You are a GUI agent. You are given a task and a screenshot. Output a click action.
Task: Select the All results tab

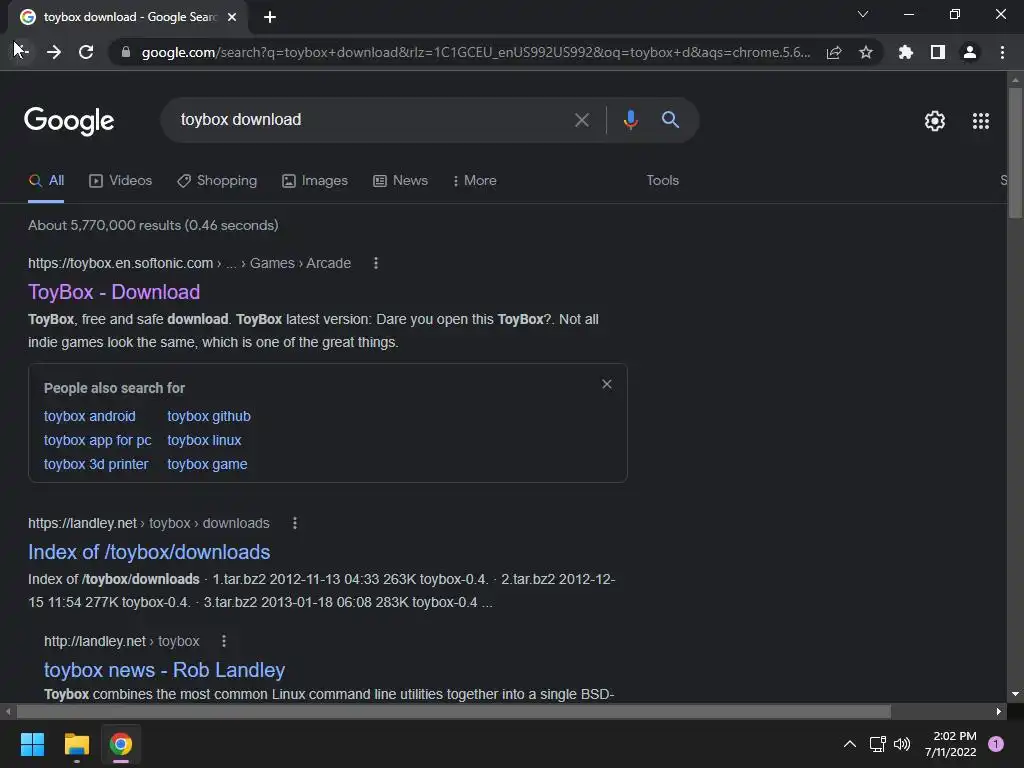(46, 181)
